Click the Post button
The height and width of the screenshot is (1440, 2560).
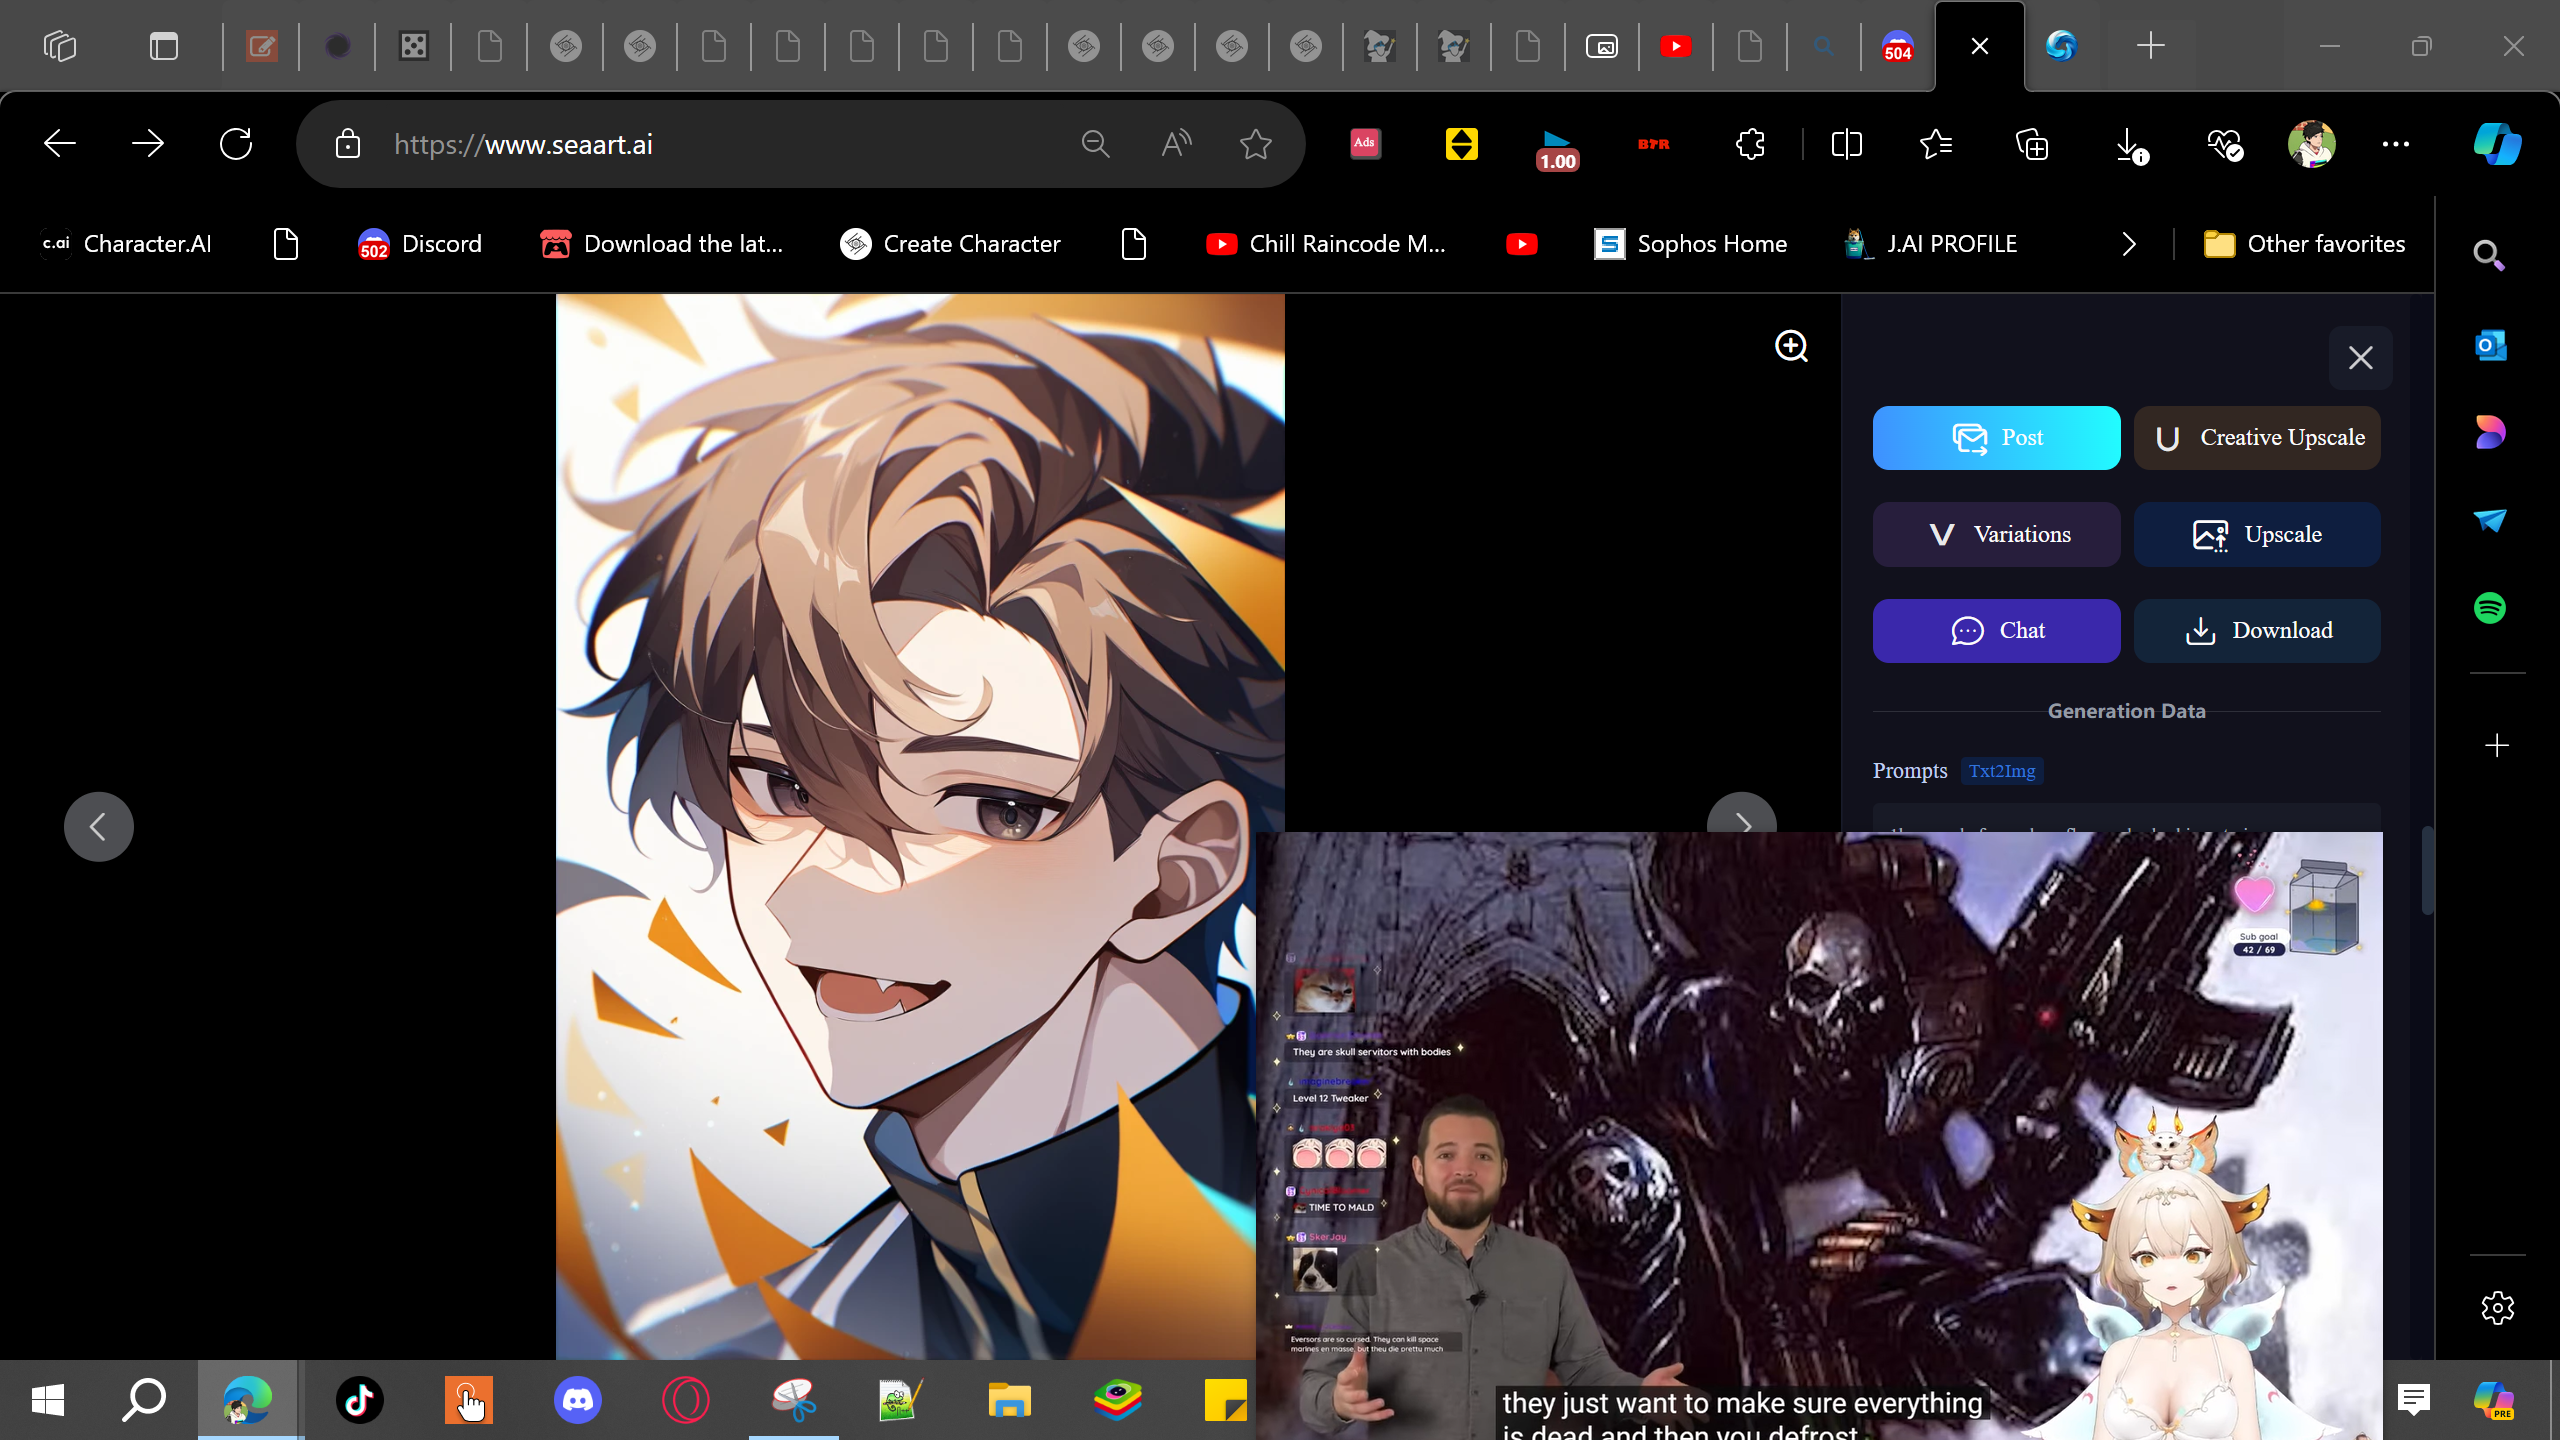[x=1996, y=438]
